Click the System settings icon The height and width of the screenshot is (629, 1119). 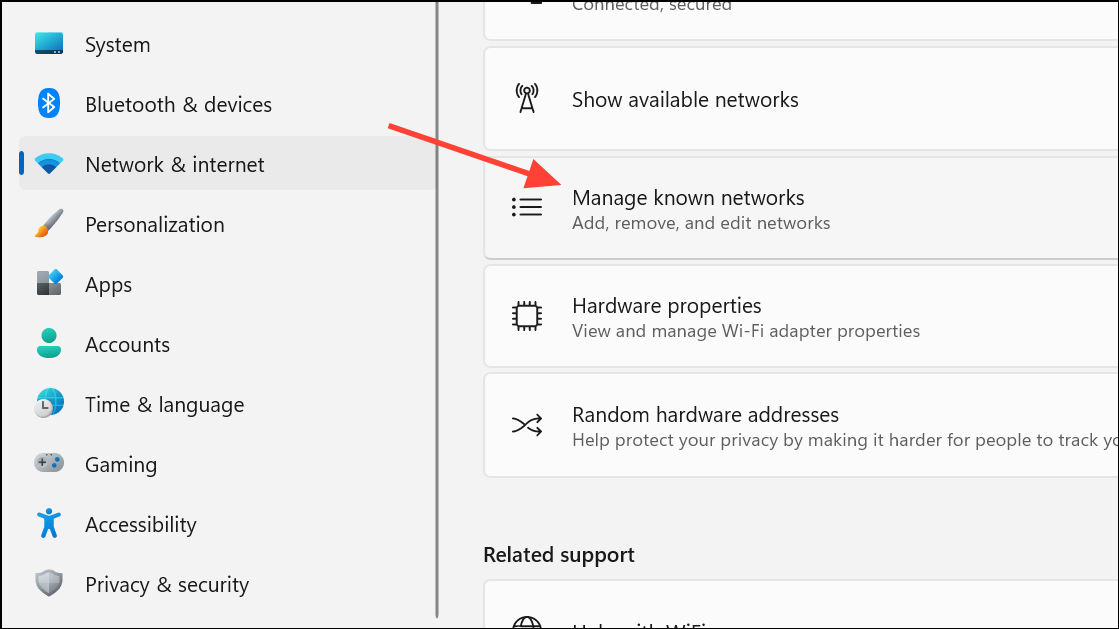[48, 44]
